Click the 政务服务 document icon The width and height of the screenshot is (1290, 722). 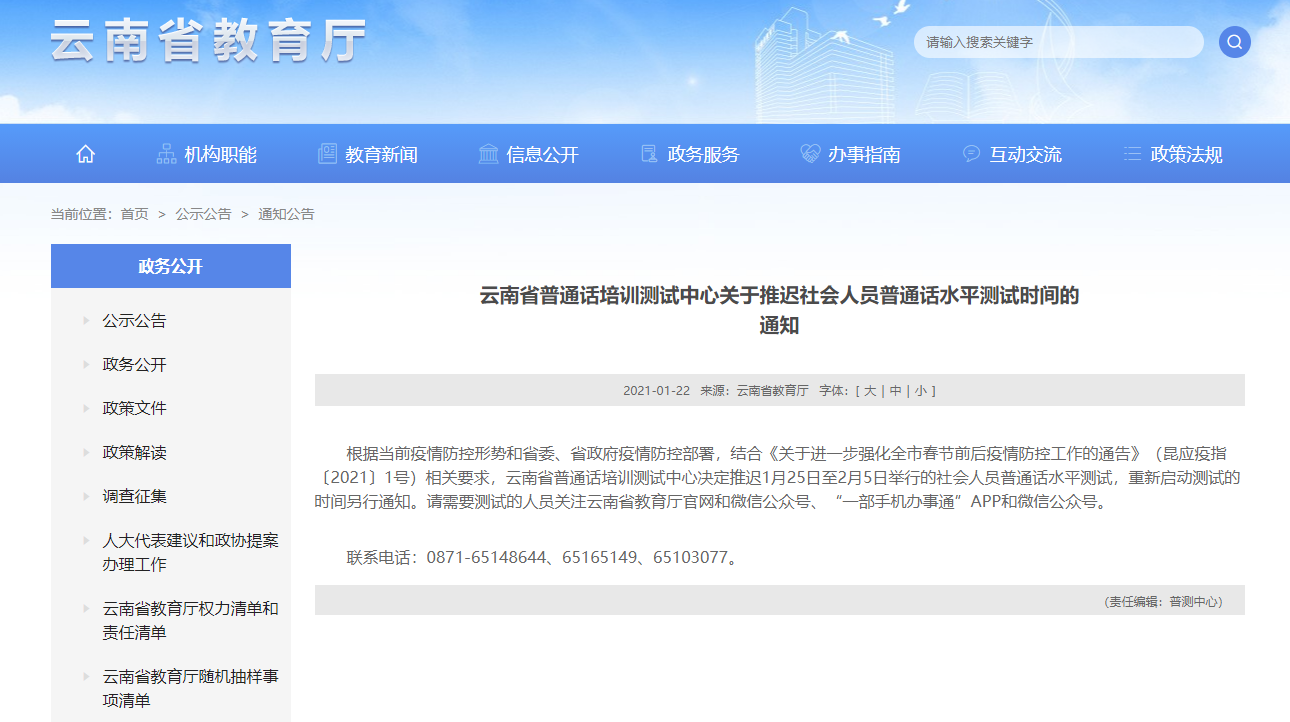pos(649,154)
